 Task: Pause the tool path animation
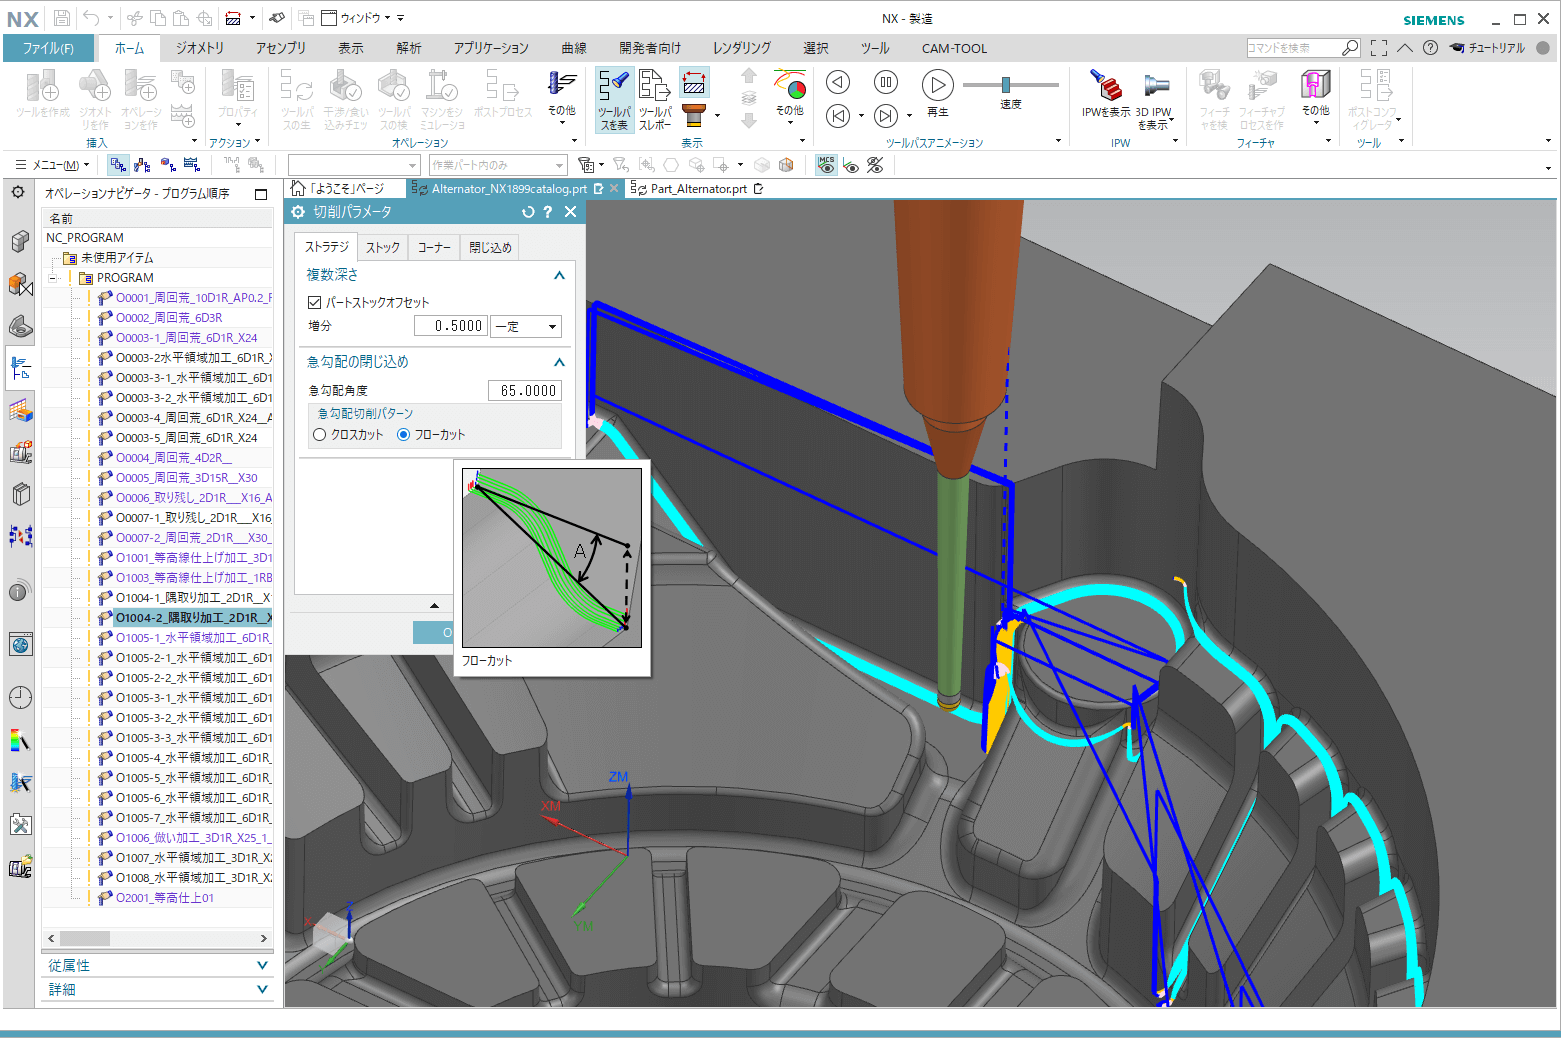click(x=886, y=82)
